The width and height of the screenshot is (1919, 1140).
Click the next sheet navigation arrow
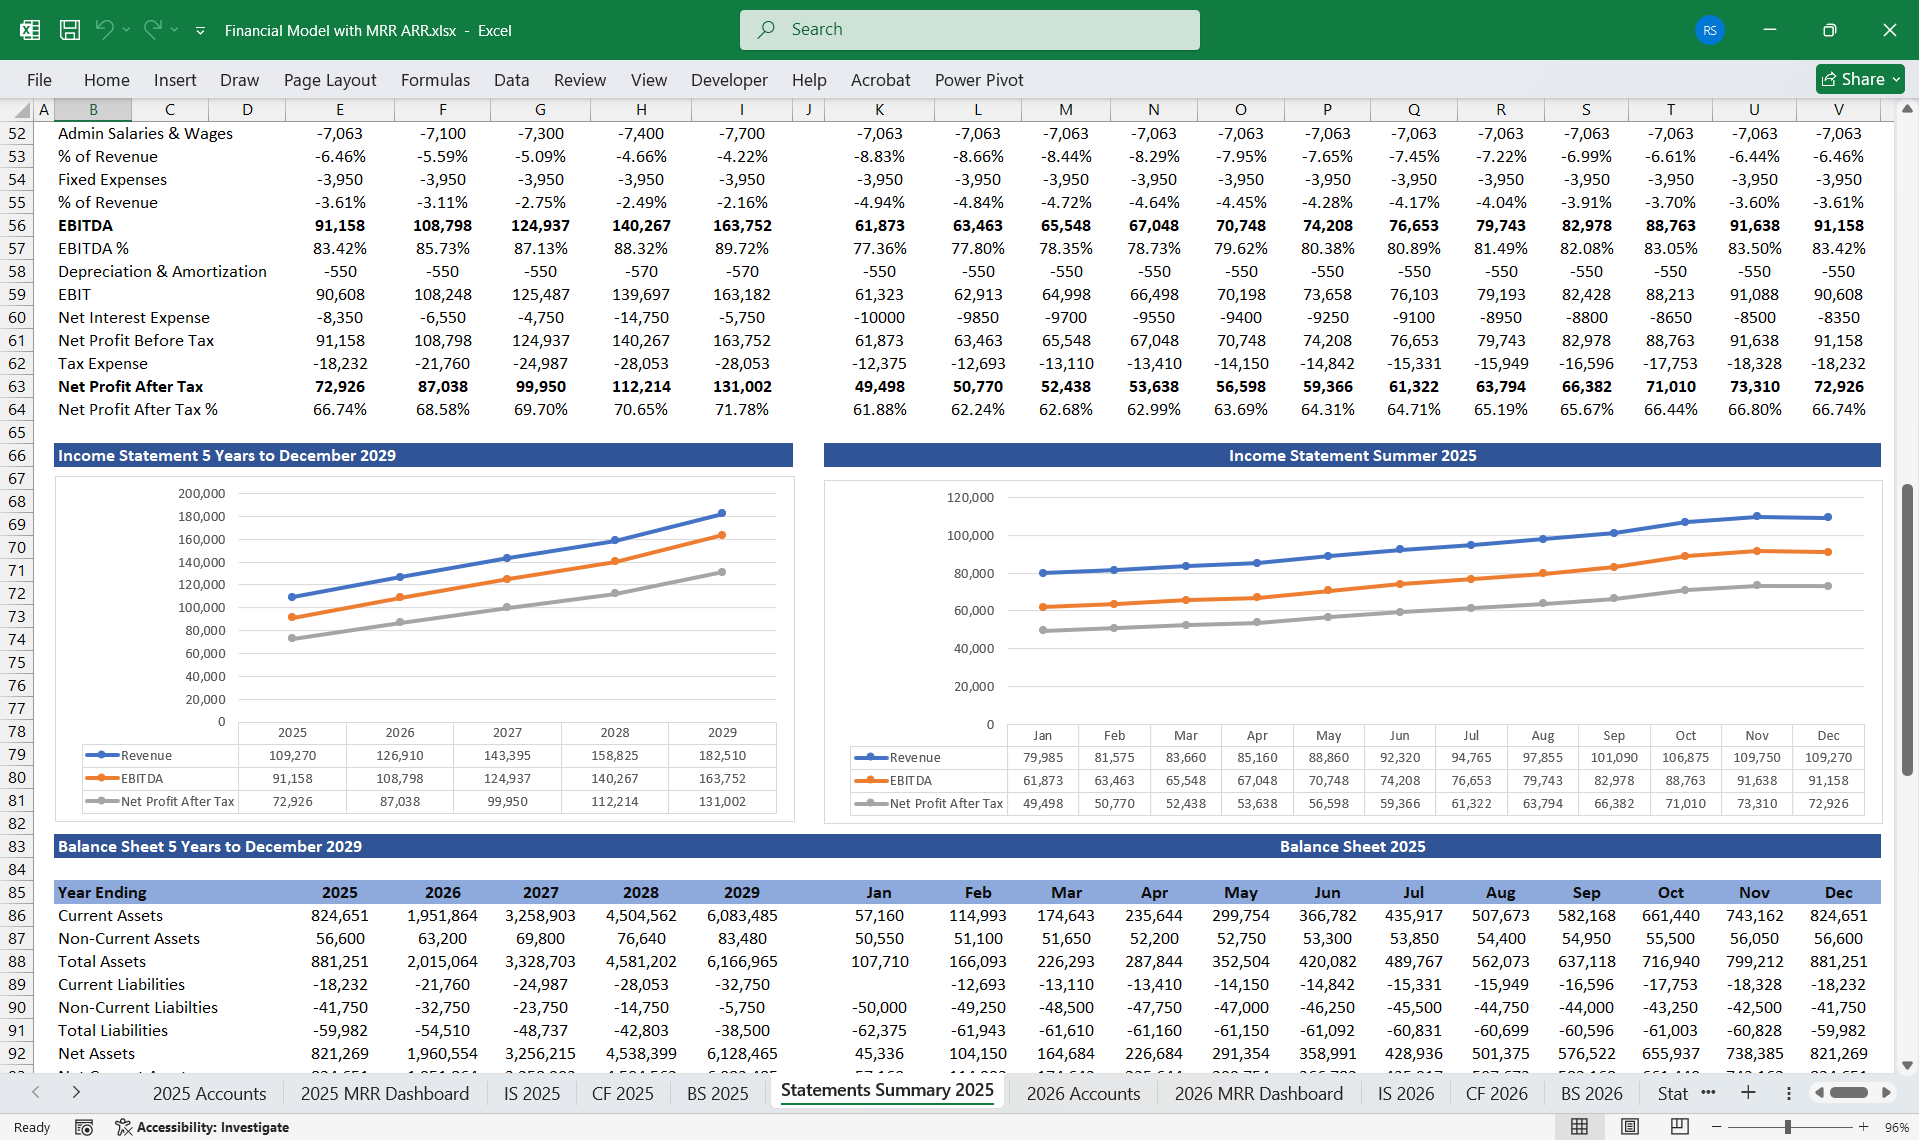pos(77,1093)
